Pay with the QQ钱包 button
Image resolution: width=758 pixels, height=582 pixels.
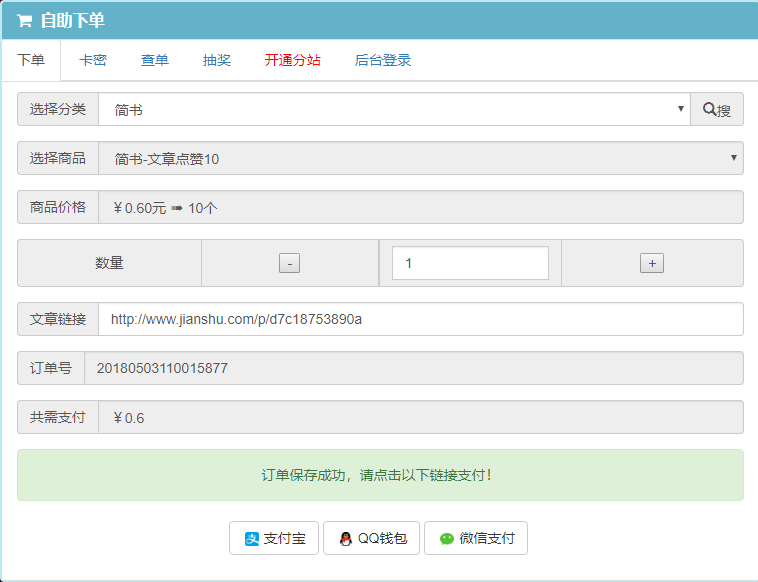371,538
